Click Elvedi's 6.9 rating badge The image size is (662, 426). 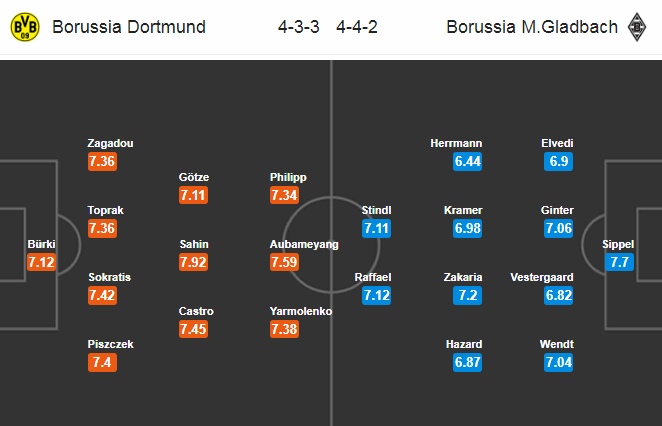click(557, 161)
